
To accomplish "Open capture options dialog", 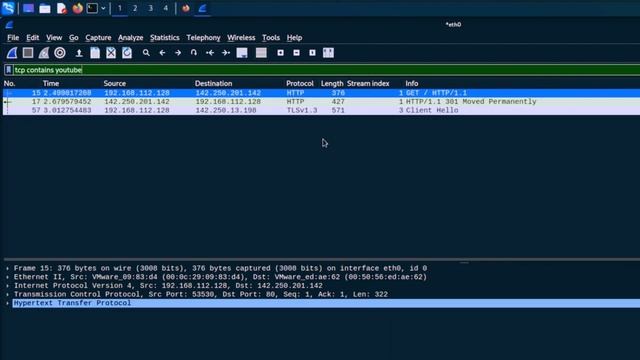I will (x=60, y=53).
